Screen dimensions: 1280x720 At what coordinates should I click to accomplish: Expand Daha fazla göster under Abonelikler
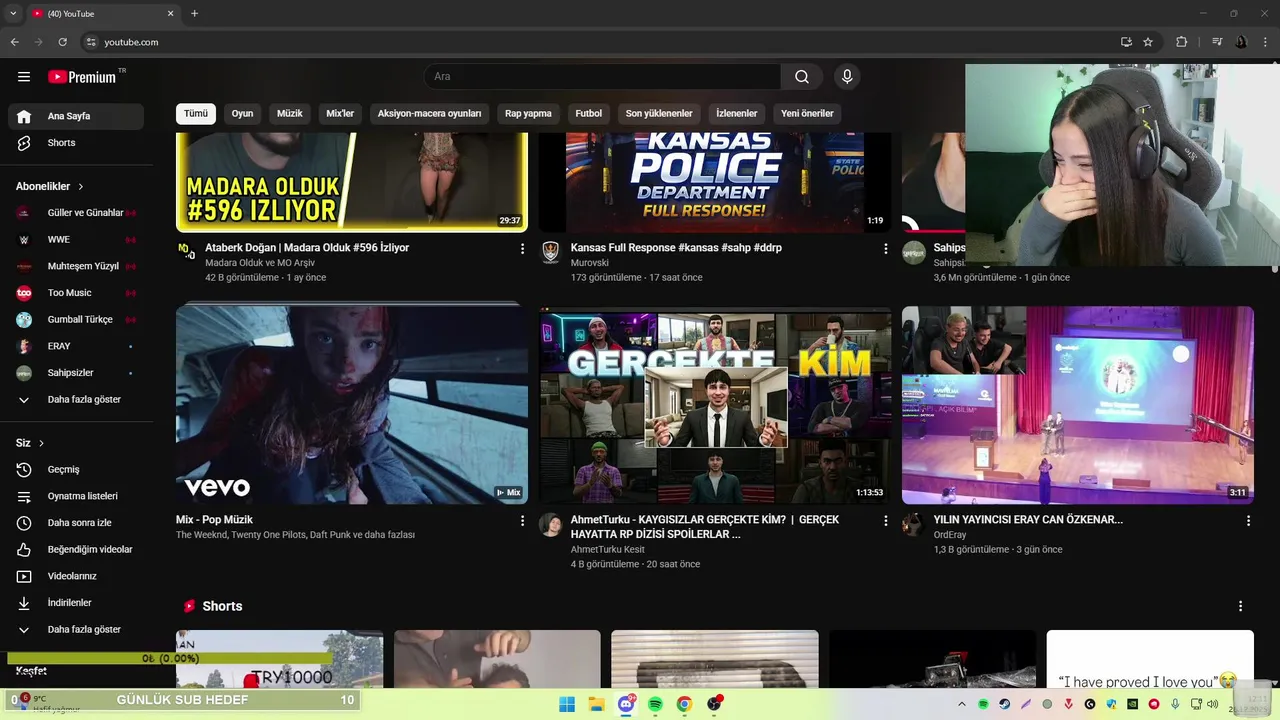point(76,400)
